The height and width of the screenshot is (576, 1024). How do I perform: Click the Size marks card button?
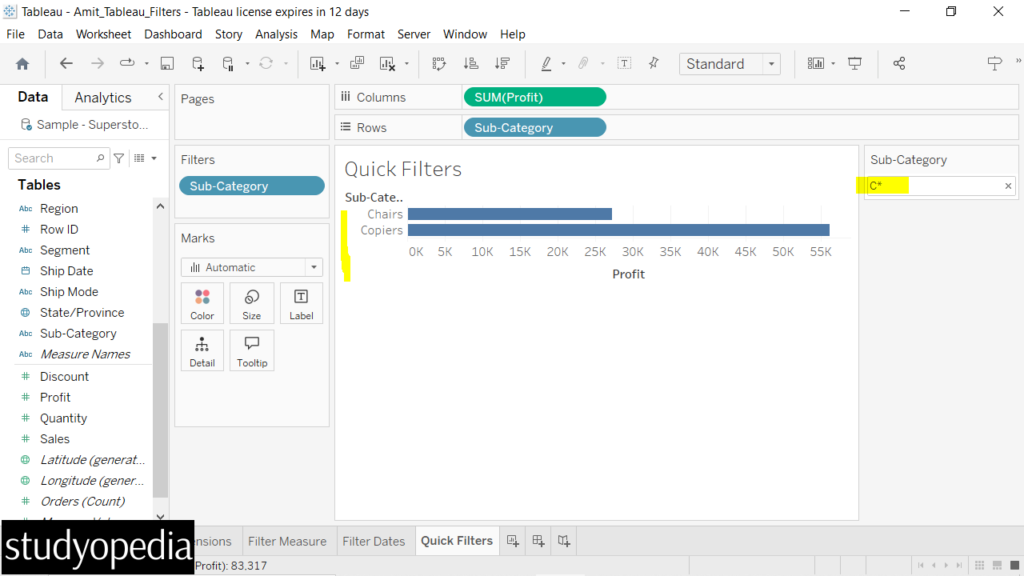251,304
